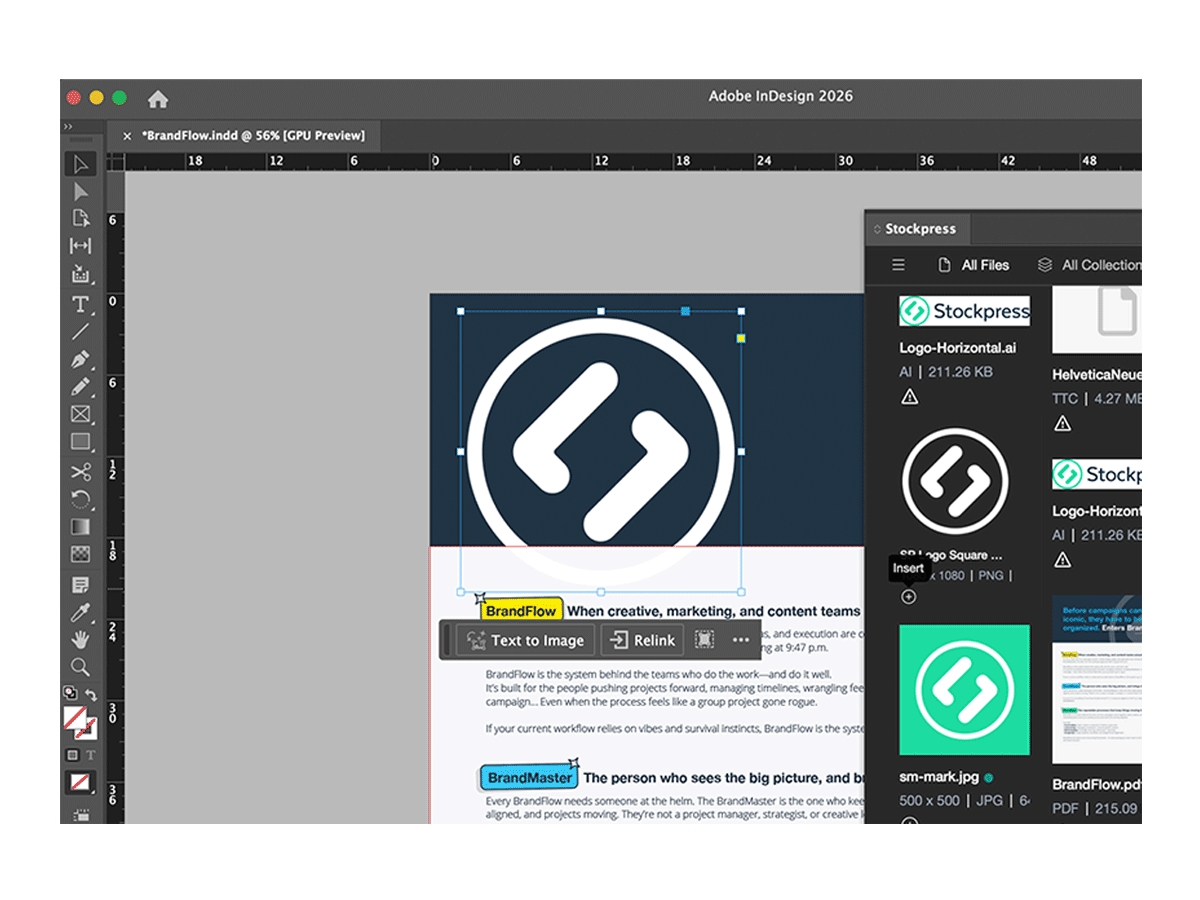Screen dimensions: 1200x900
Task: Click the blue BrandMaster label on page
Action: (x=530, y=778)
